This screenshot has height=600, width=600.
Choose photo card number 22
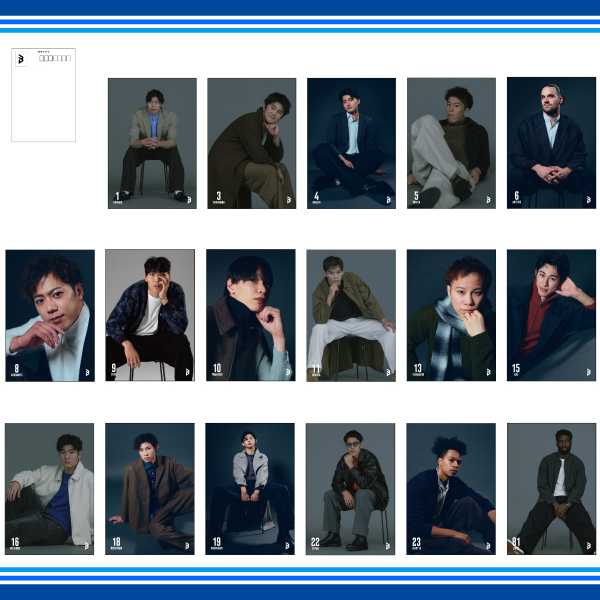pyautogui.click(x=351, y=488)
